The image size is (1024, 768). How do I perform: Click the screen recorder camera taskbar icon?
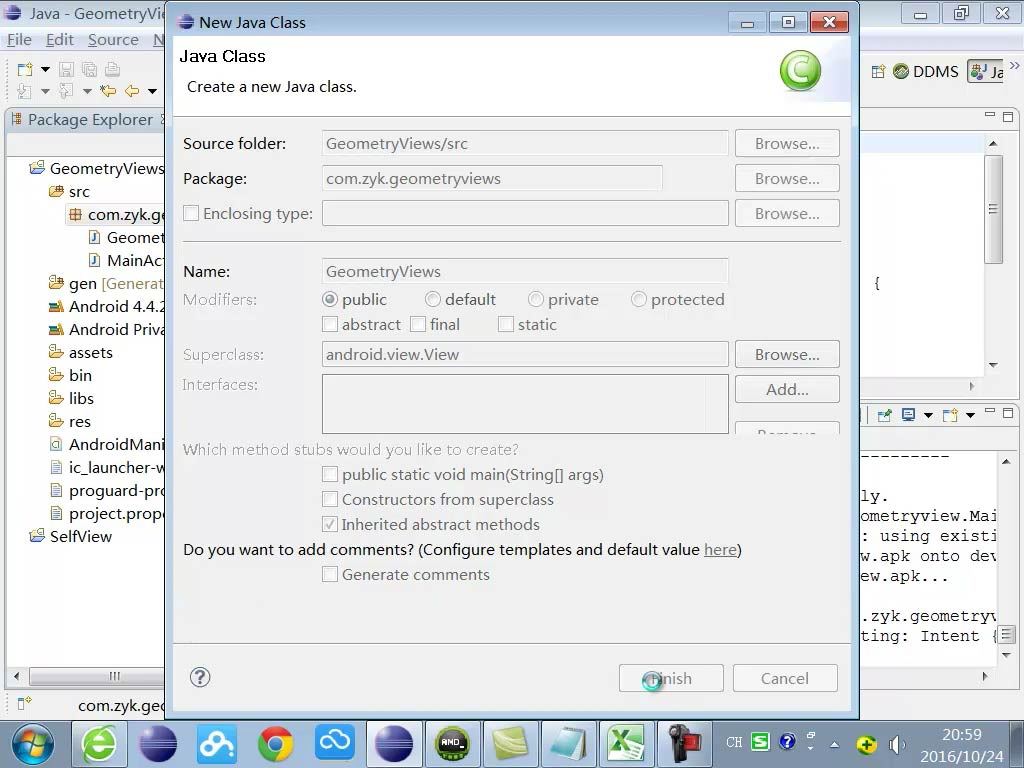pyautogui.click(x=683, y=744)
